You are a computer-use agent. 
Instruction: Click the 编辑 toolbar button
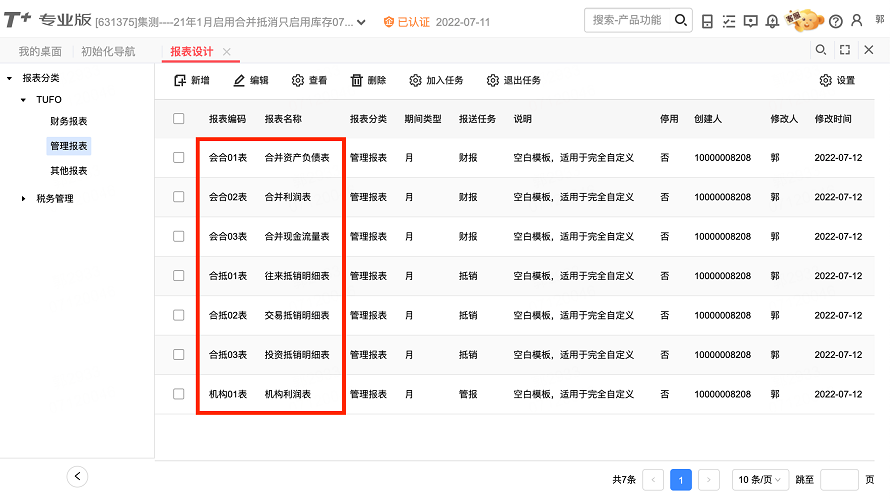coord(251,81)
